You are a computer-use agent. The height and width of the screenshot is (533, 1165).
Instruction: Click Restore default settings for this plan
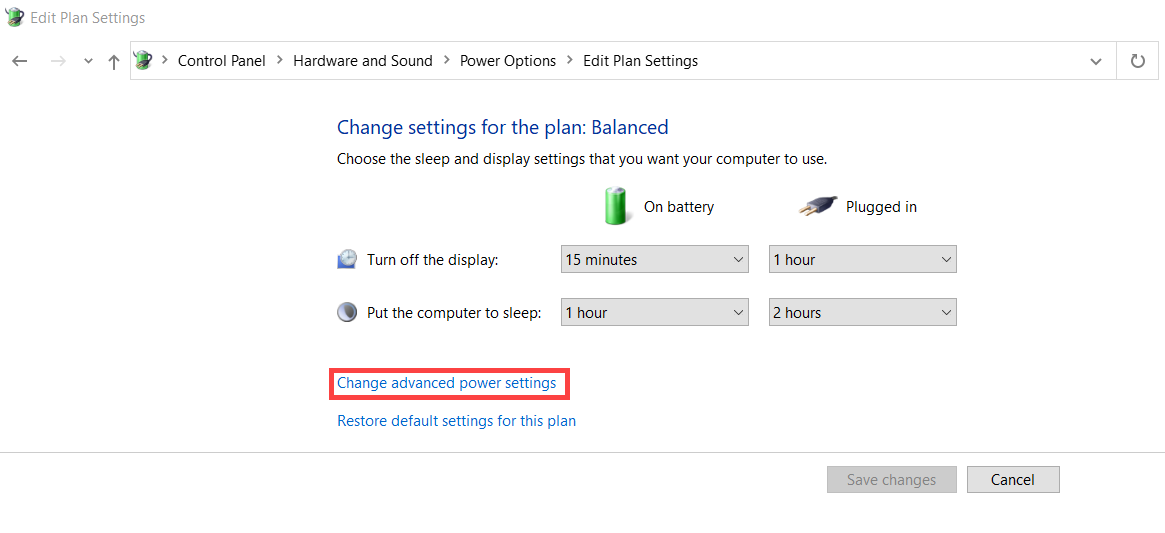[456, 421]
